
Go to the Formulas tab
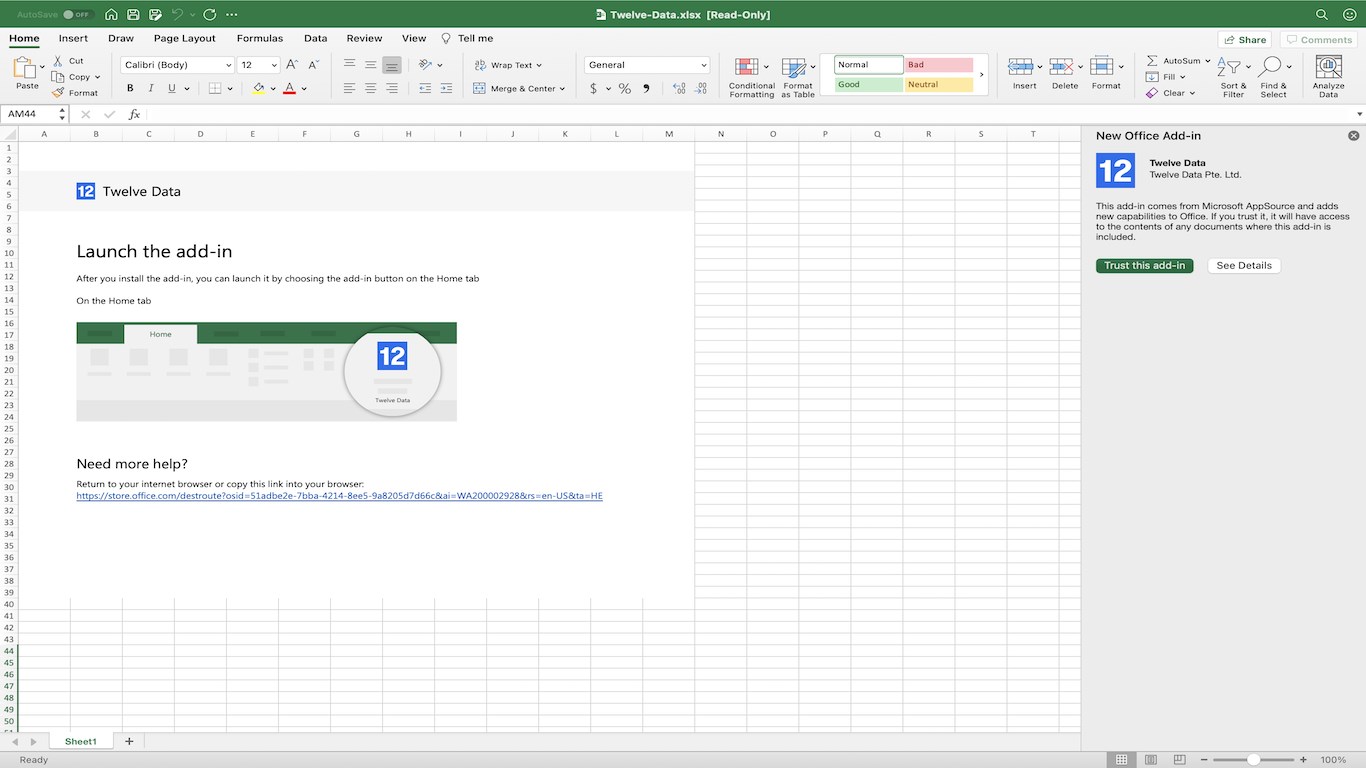[260, 38]
